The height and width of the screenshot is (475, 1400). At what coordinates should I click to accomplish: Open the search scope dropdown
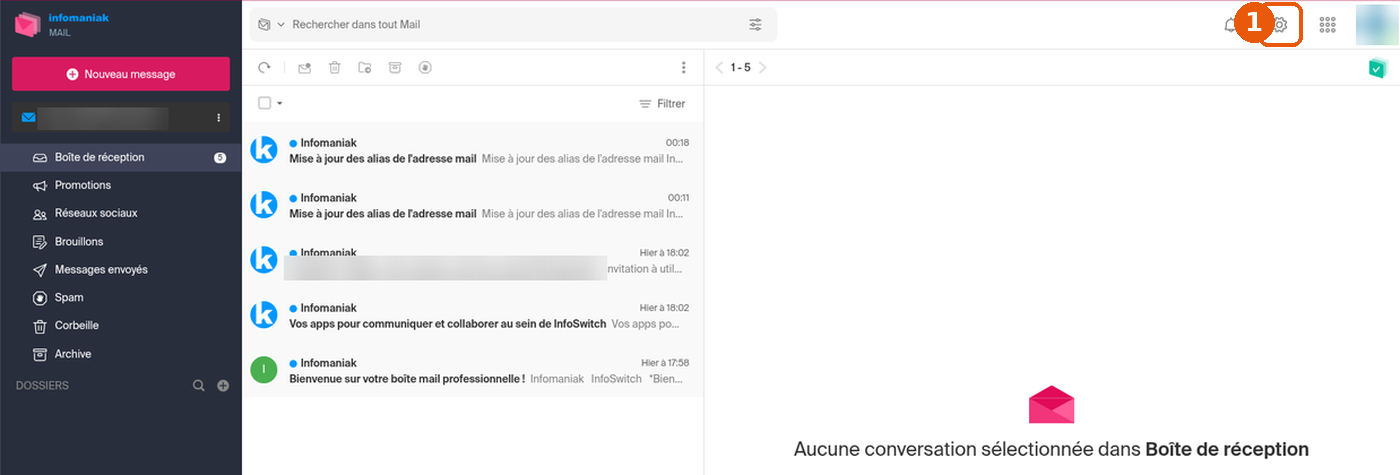[271, 24]
